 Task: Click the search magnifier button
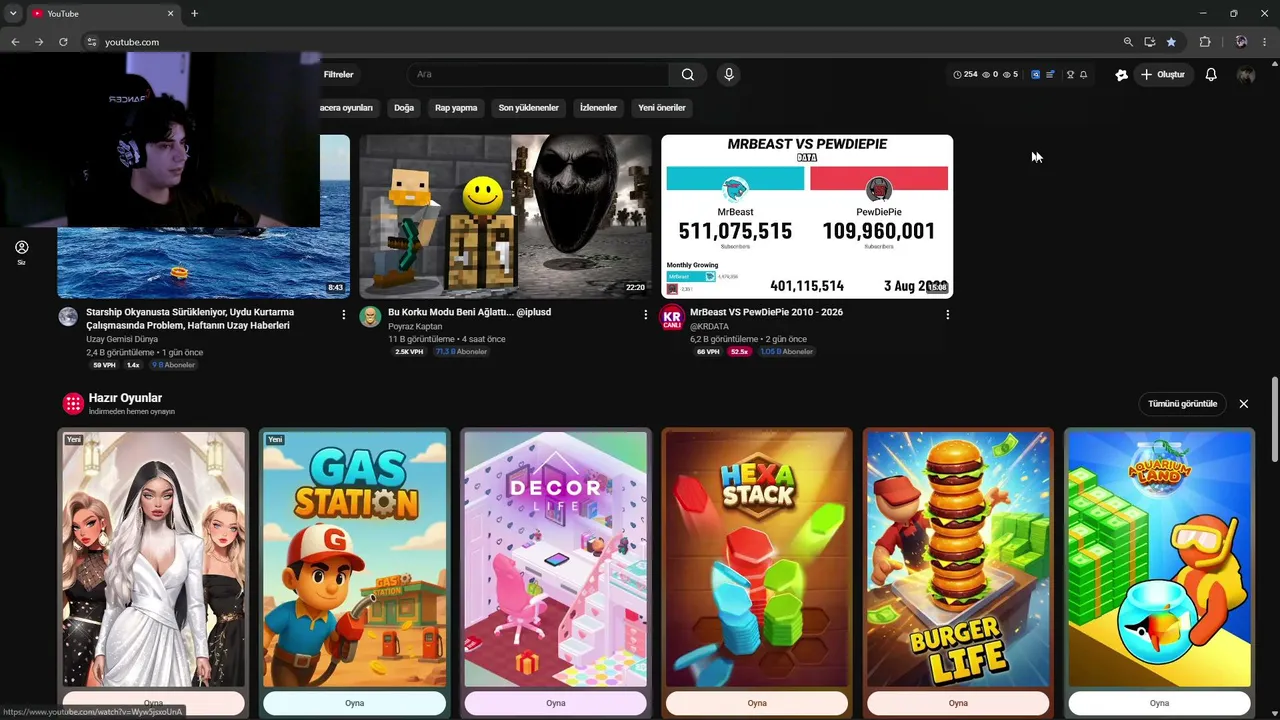(687, 74)
